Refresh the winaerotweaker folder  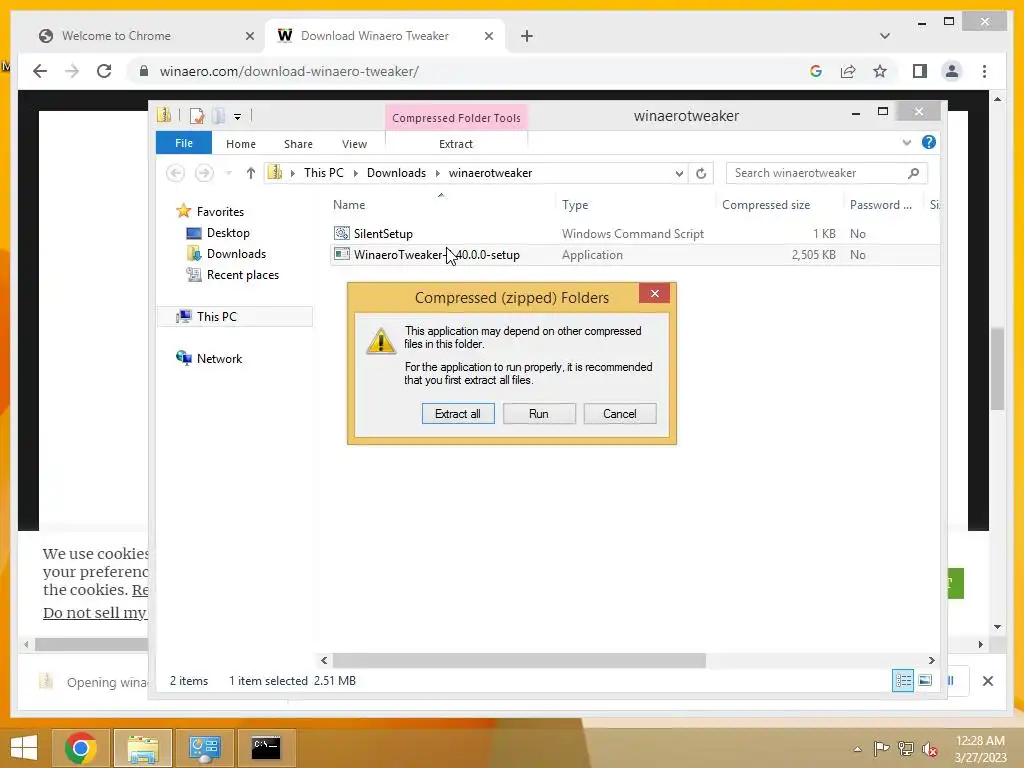click(x=701, y=173)
